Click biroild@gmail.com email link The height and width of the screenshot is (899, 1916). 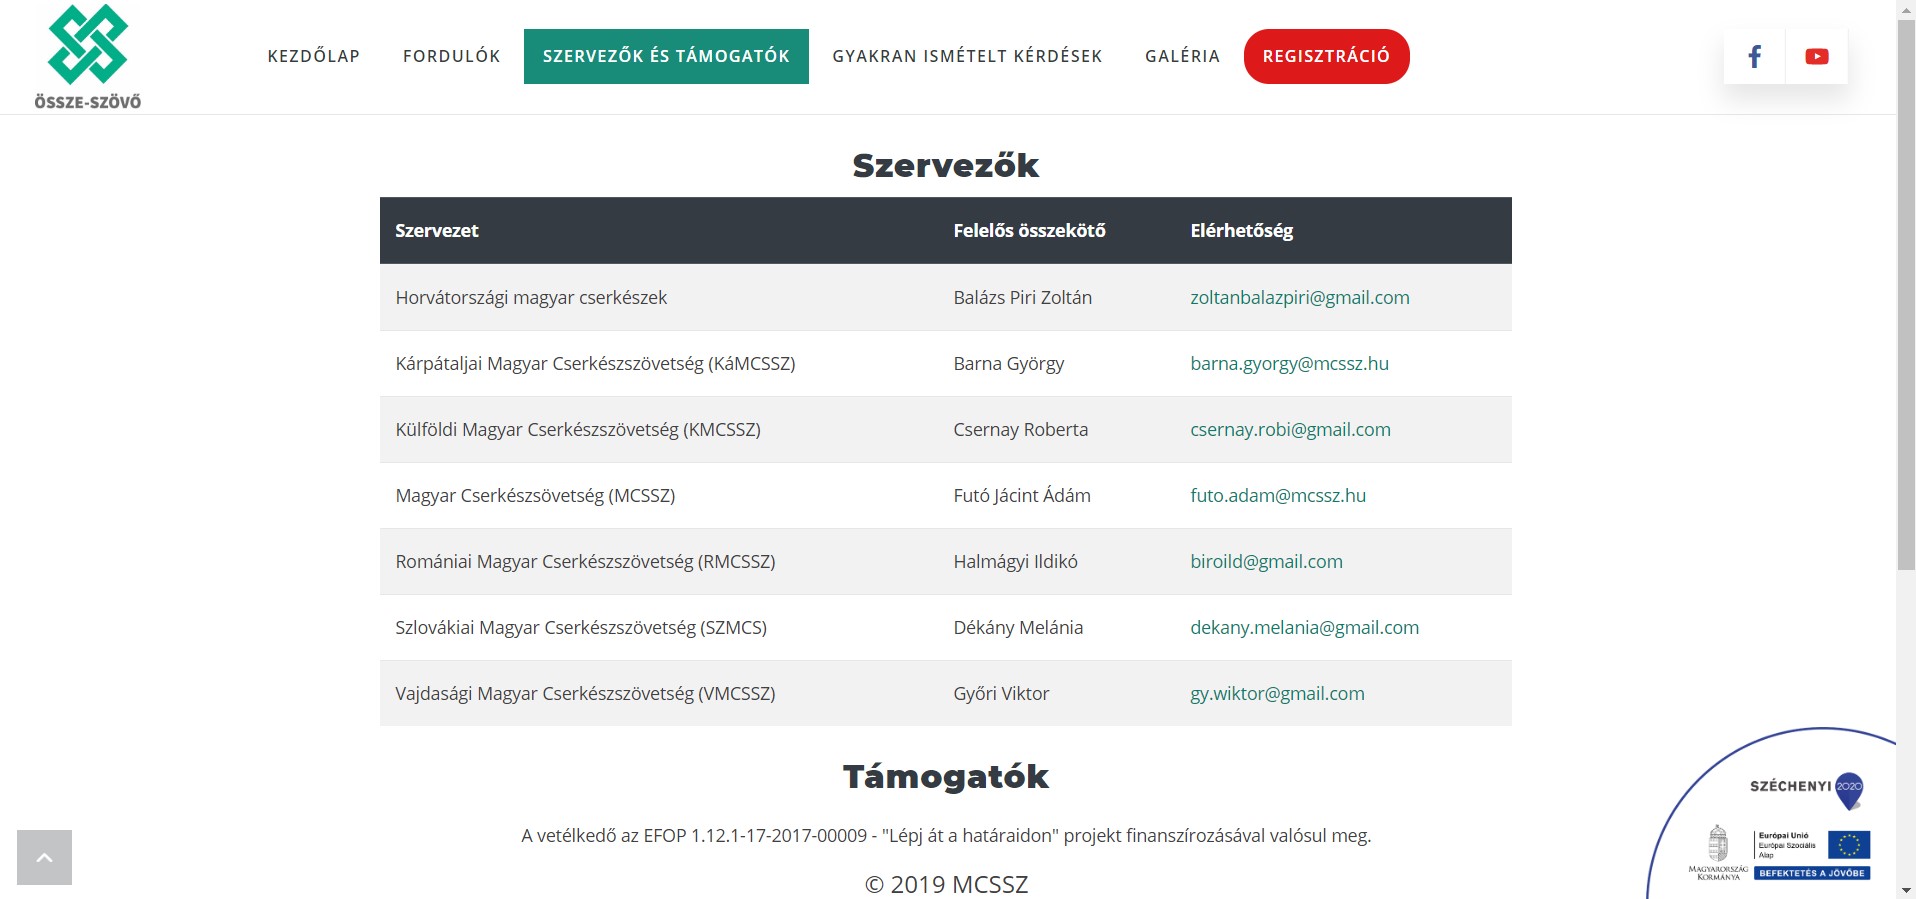tap(1266, 561)
